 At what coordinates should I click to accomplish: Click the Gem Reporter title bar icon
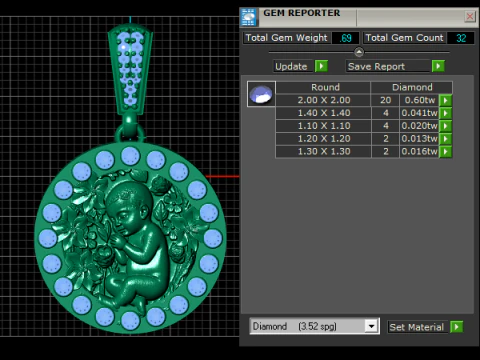[x=248, y=17]
